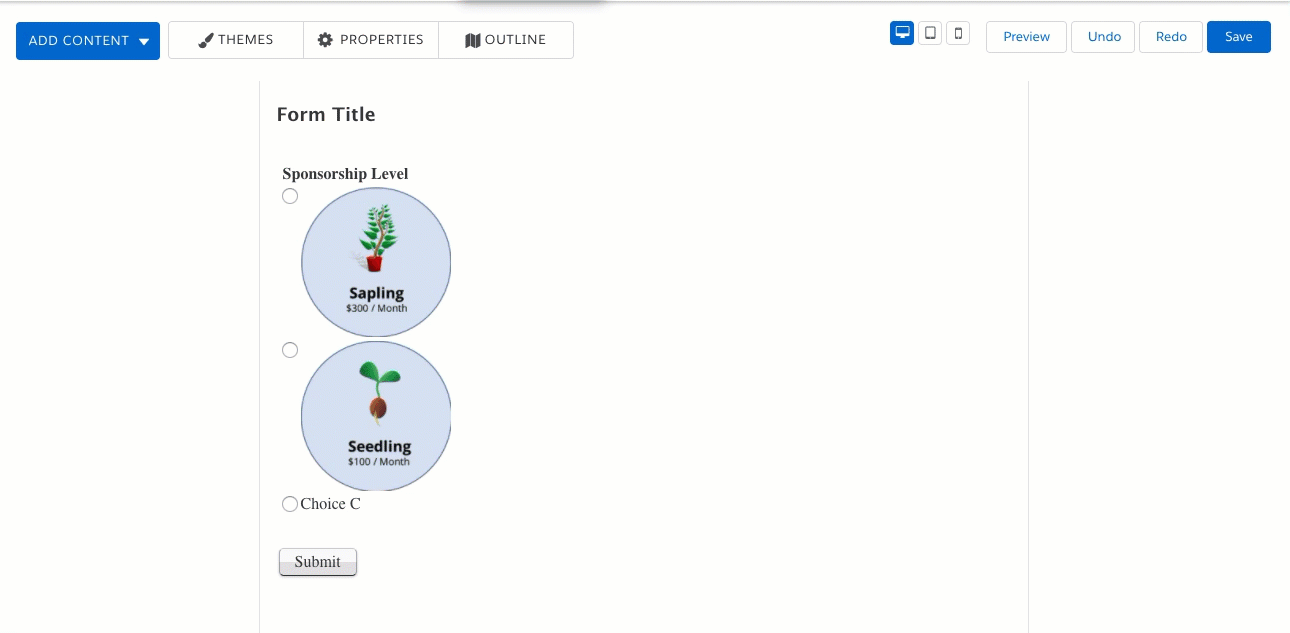Click the Redo button
Viewport: 1290px width, 633px height.
pos(1171,37)
